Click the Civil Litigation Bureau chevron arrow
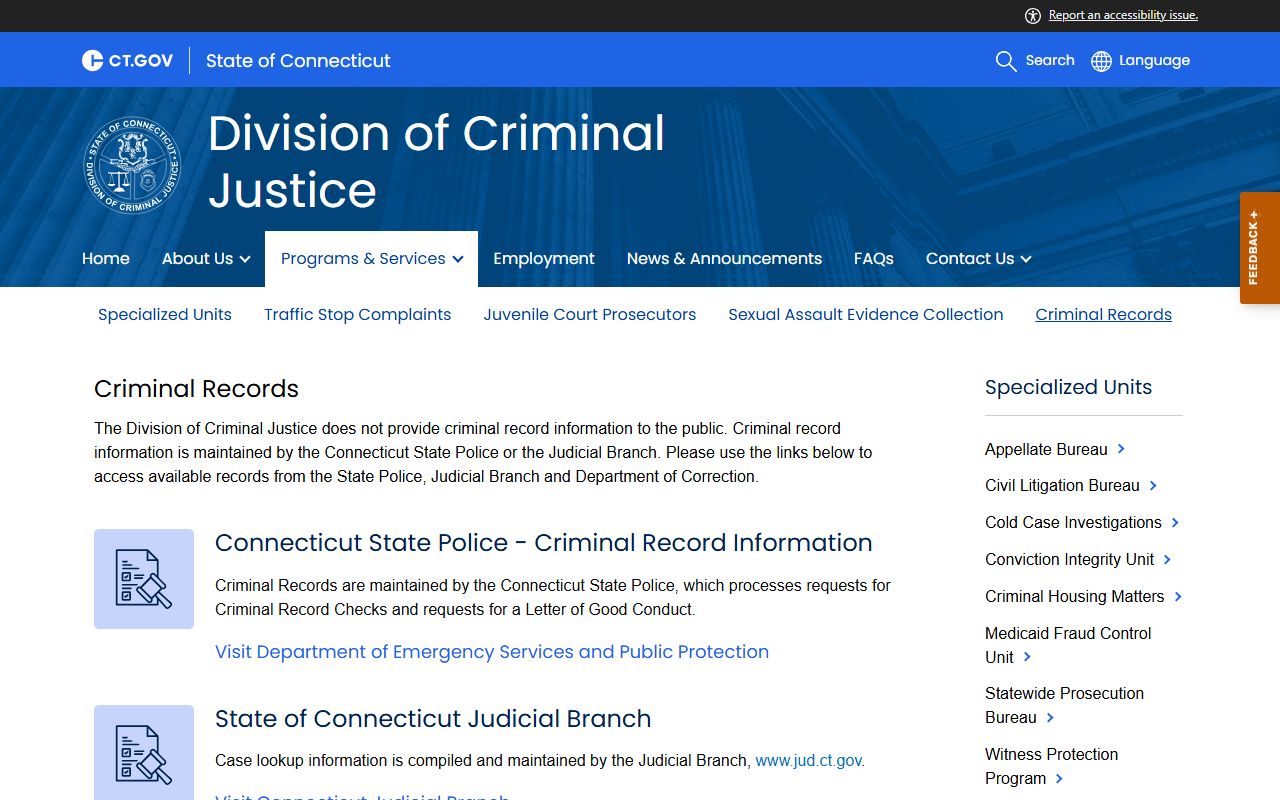1280x800 pixels. click(1153, 485)
